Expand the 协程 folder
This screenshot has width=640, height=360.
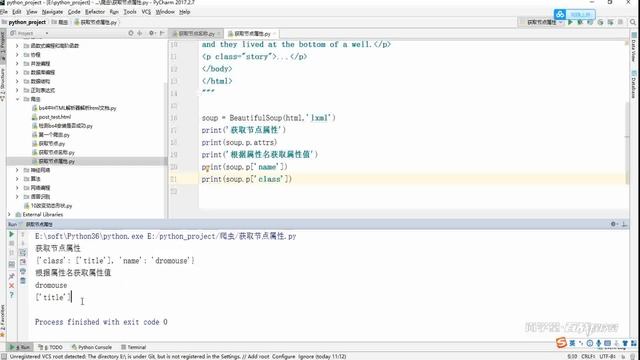pos(17,55)
